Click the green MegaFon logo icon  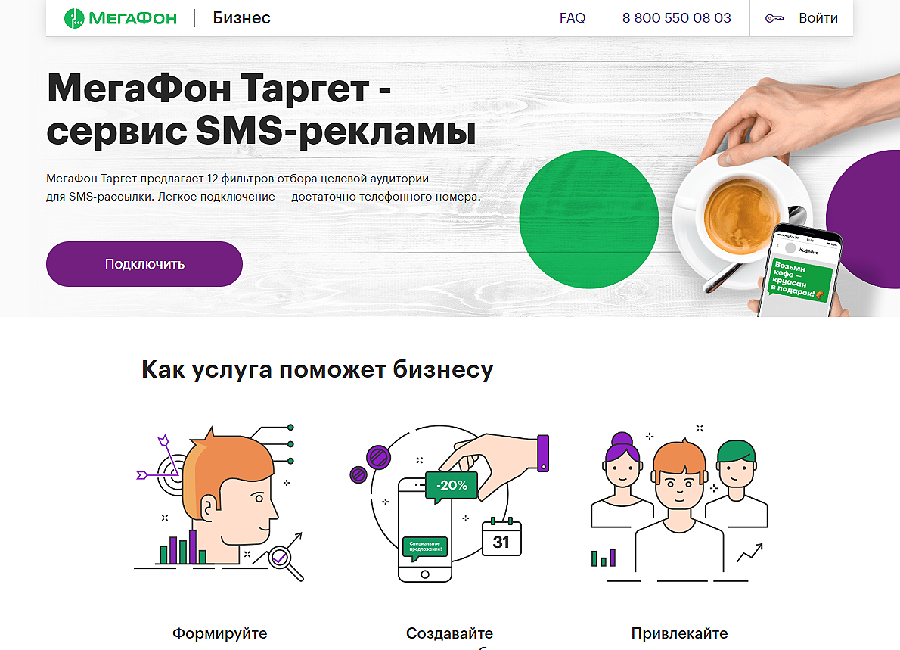tap(74, 18)
